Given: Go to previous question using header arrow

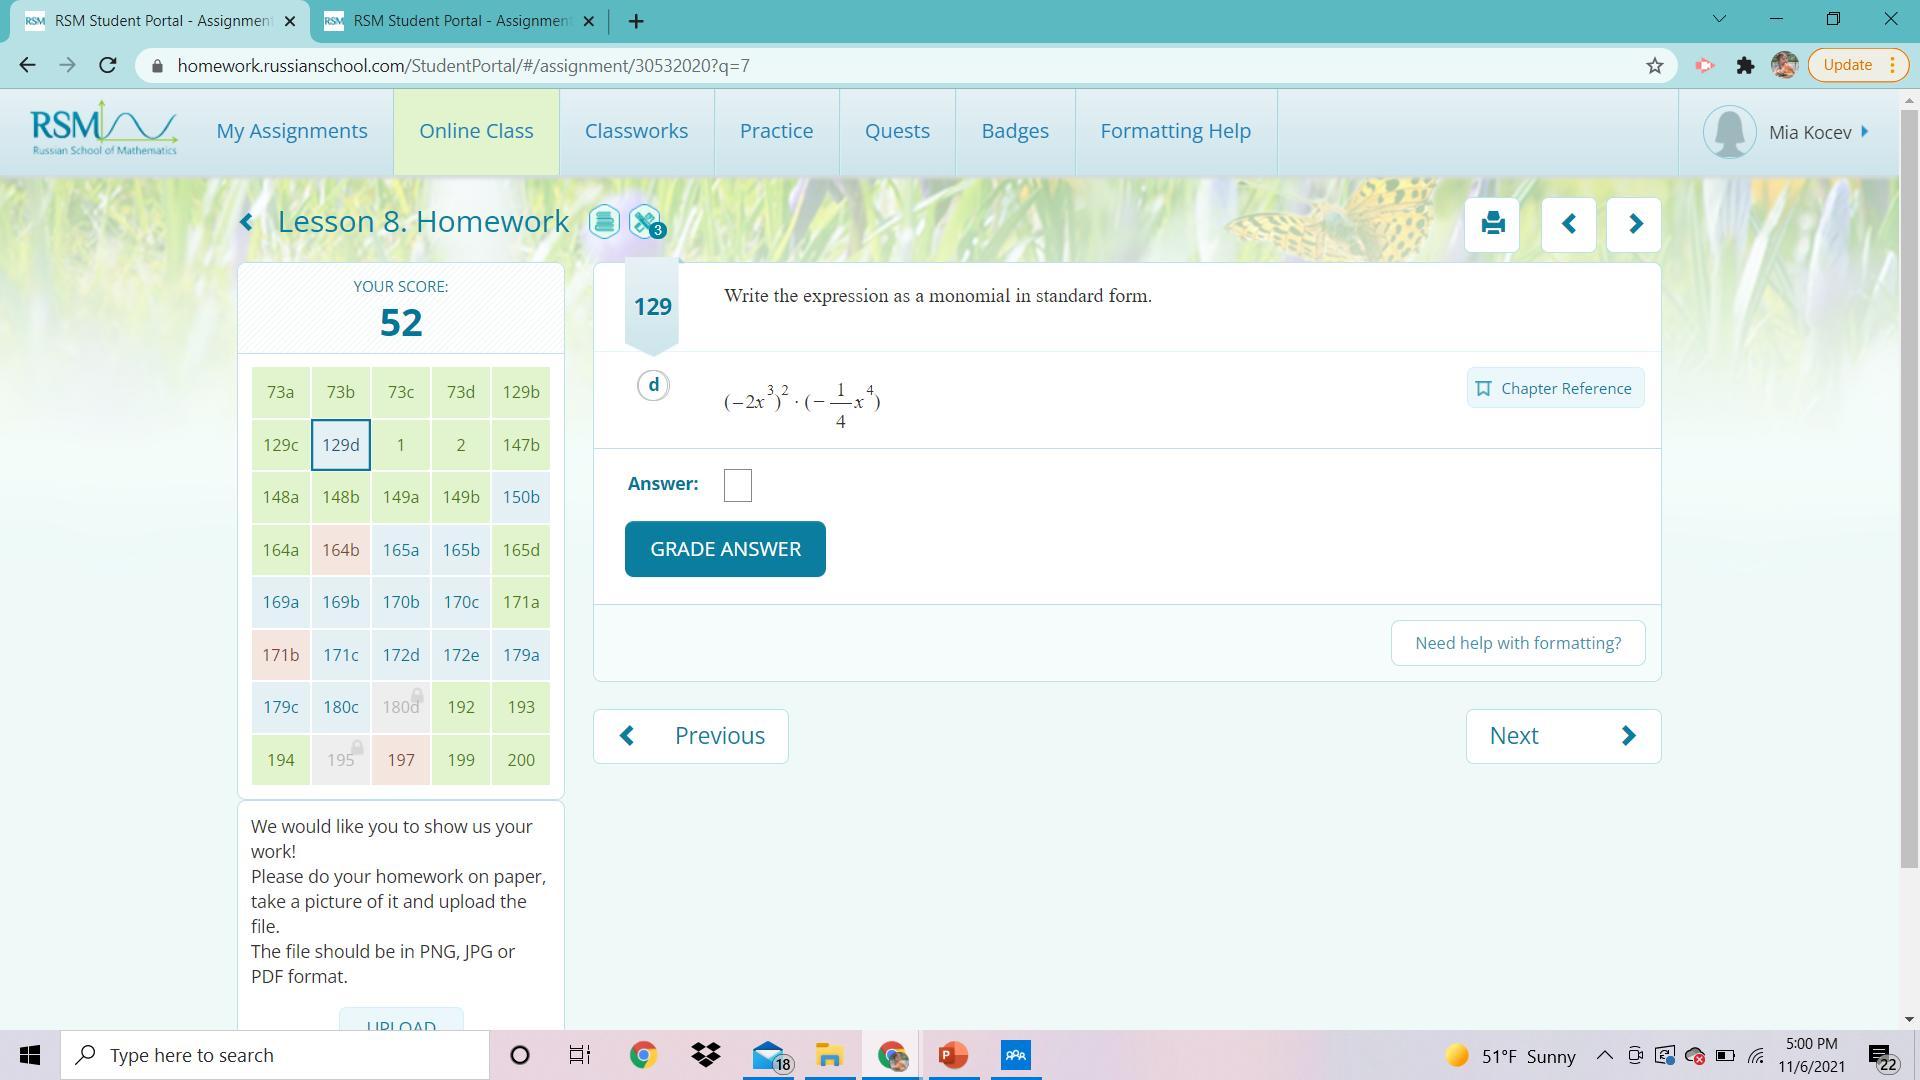Looking at the screenshot, I should pos(1568,224).
